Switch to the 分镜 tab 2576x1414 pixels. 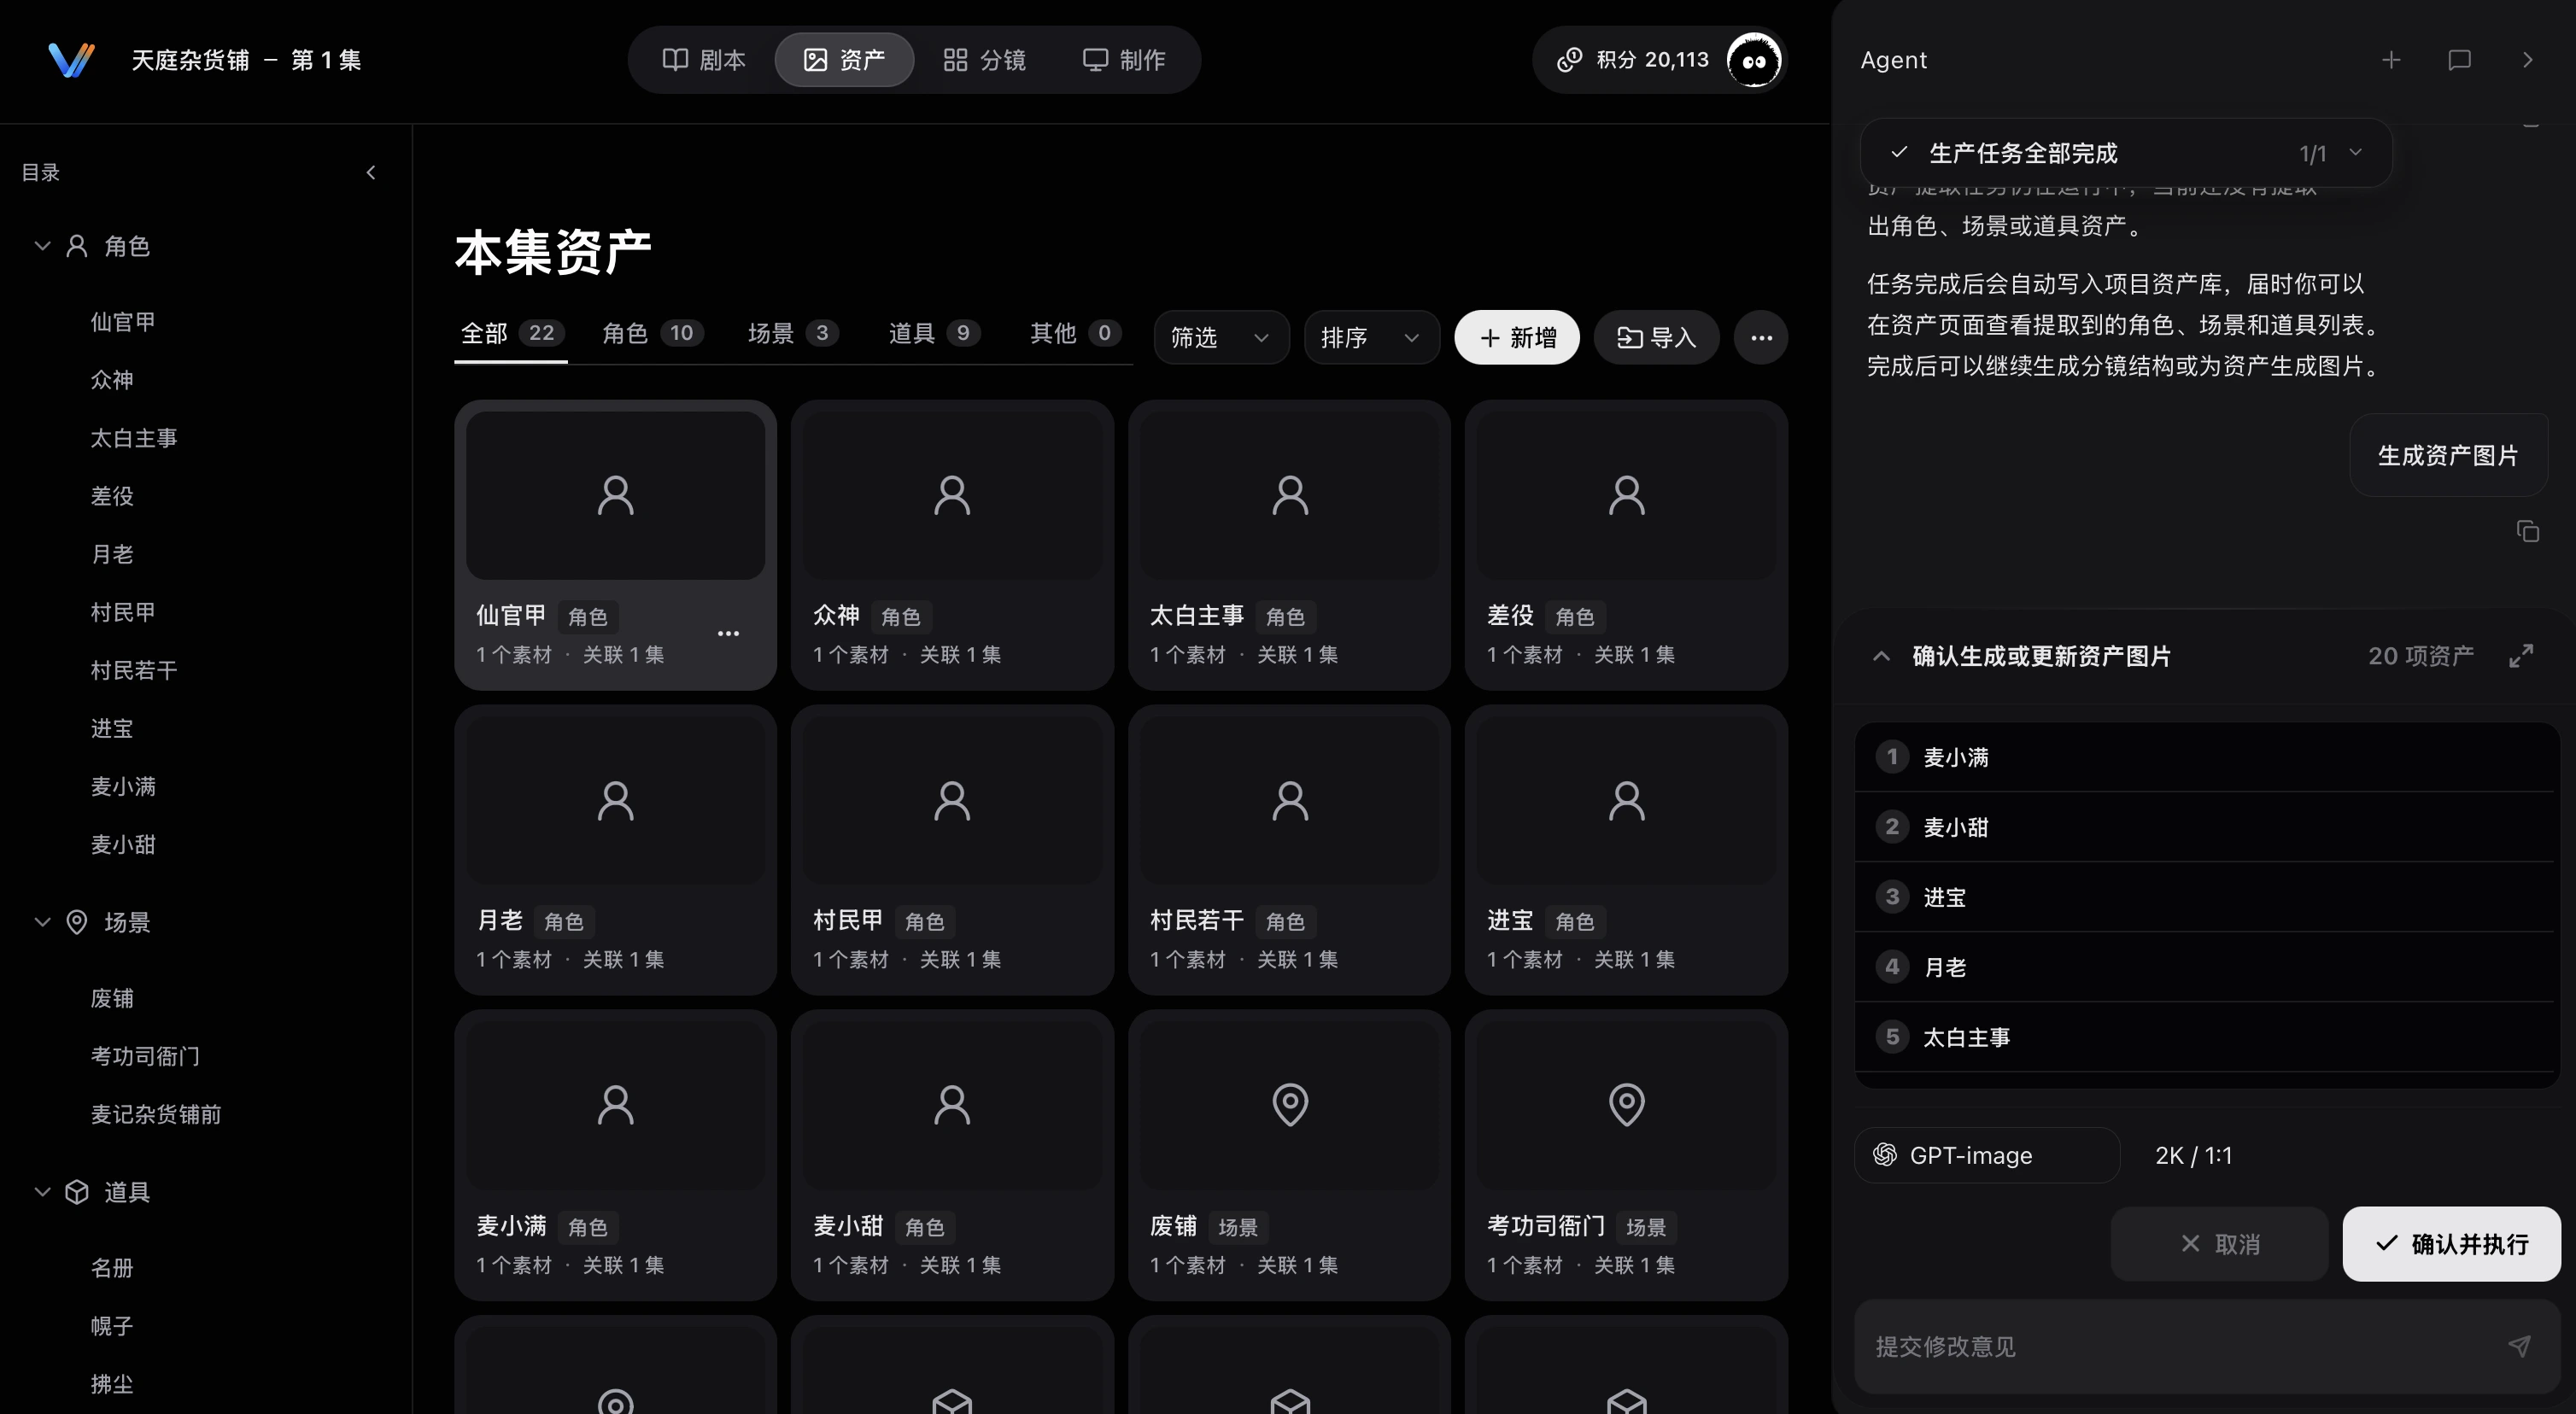click(984, 60)
